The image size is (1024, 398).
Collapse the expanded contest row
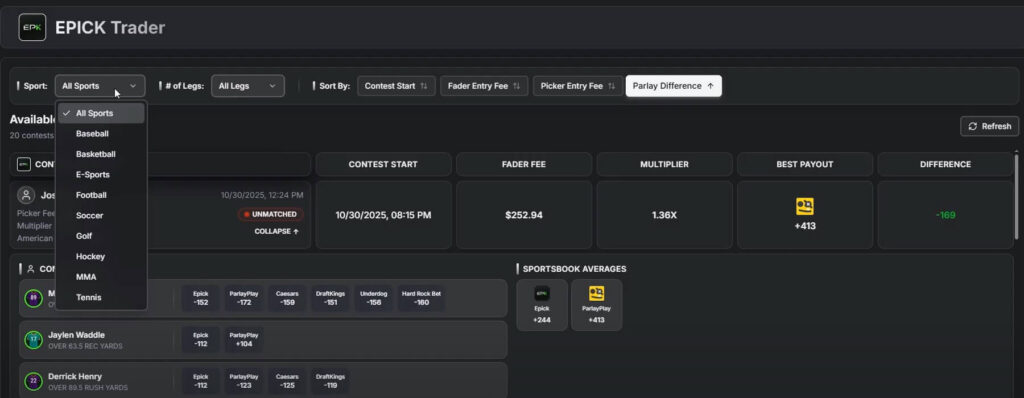tap(276, 231)
